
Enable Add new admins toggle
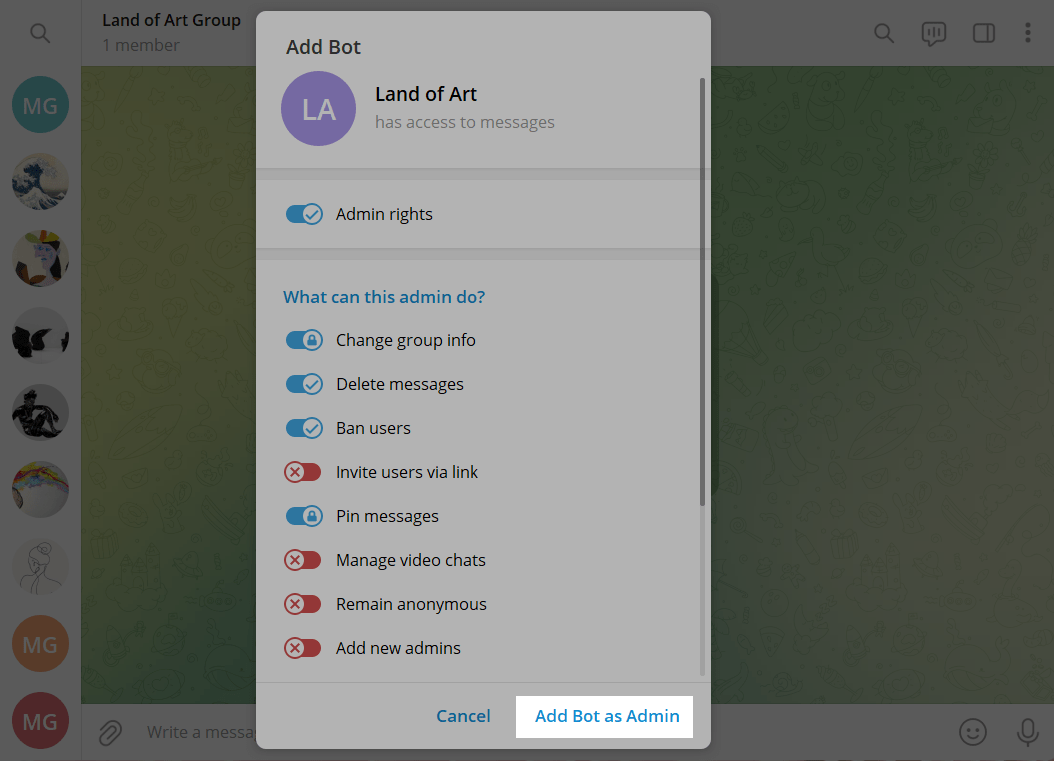303,648
